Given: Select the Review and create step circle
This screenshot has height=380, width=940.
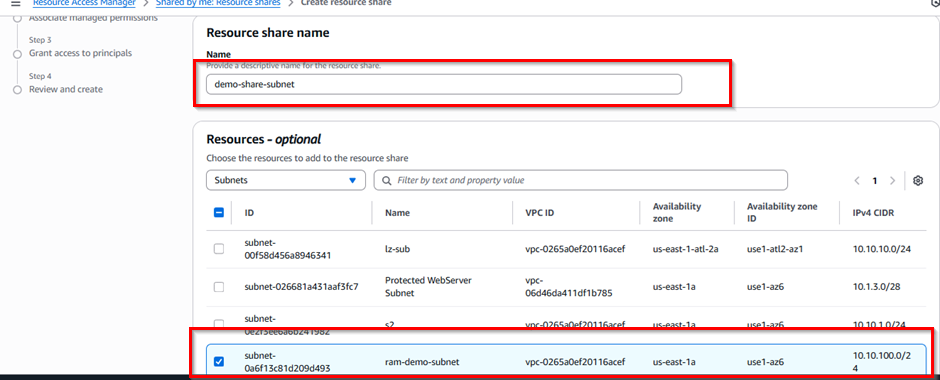Looking at the screenshot, I should [x=17, y=90].
